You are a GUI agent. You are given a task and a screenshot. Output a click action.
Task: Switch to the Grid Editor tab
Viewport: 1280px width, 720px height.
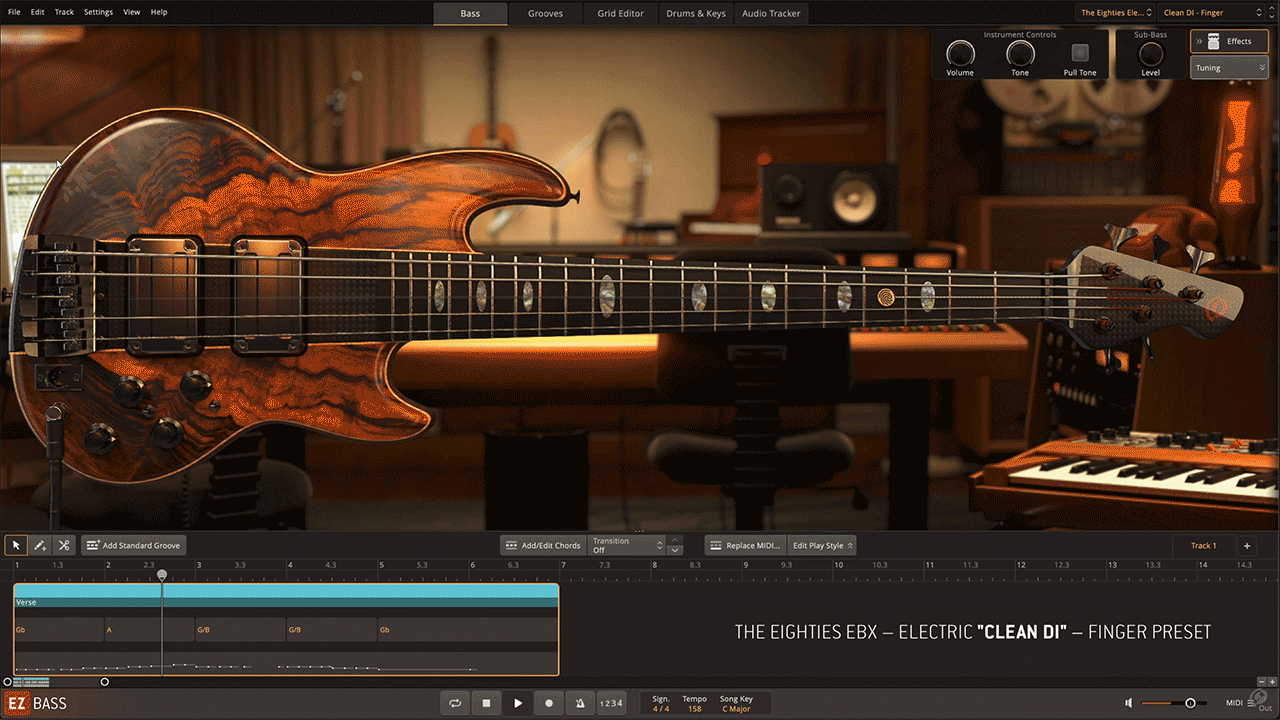click(621, 13)
